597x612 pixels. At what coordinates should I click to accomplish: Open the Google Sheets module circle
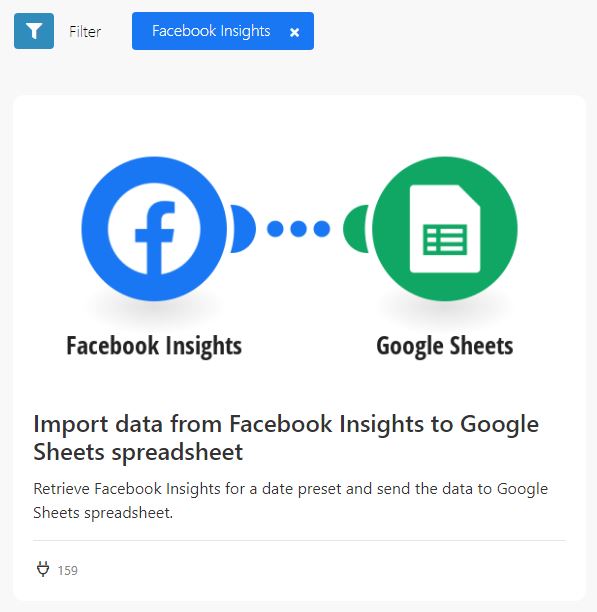click(x=445, y=229)
